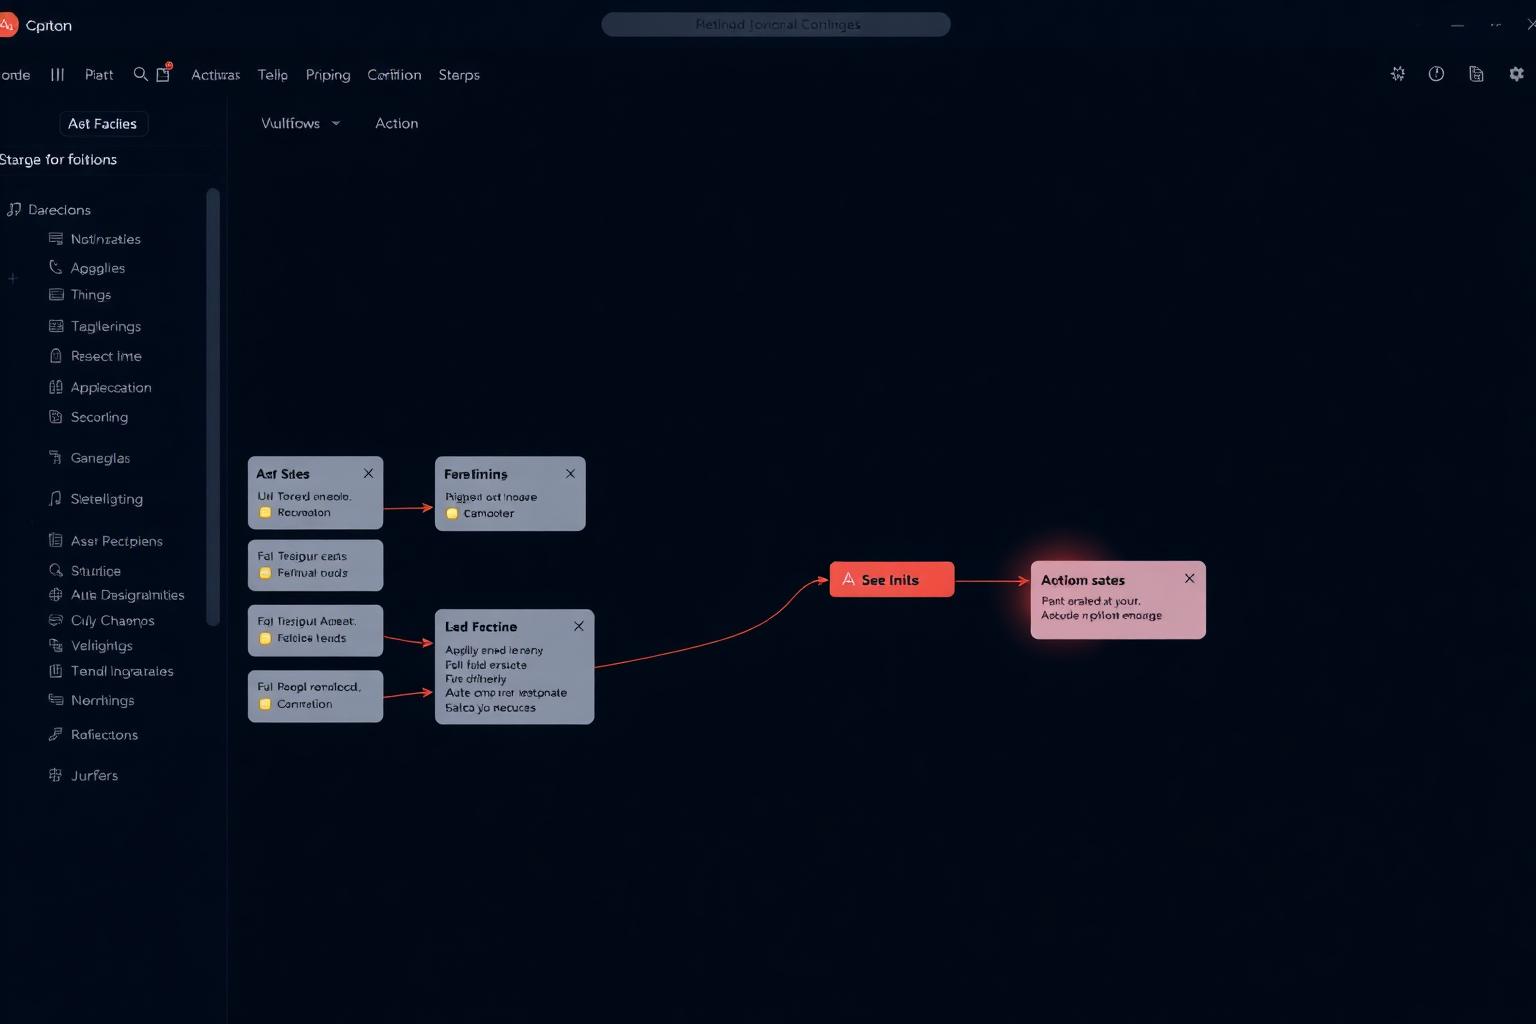Screen dimensions: 1536x1024
Task: Click the sidebar vertical scrollbar
Action: (x=212, y=407)
